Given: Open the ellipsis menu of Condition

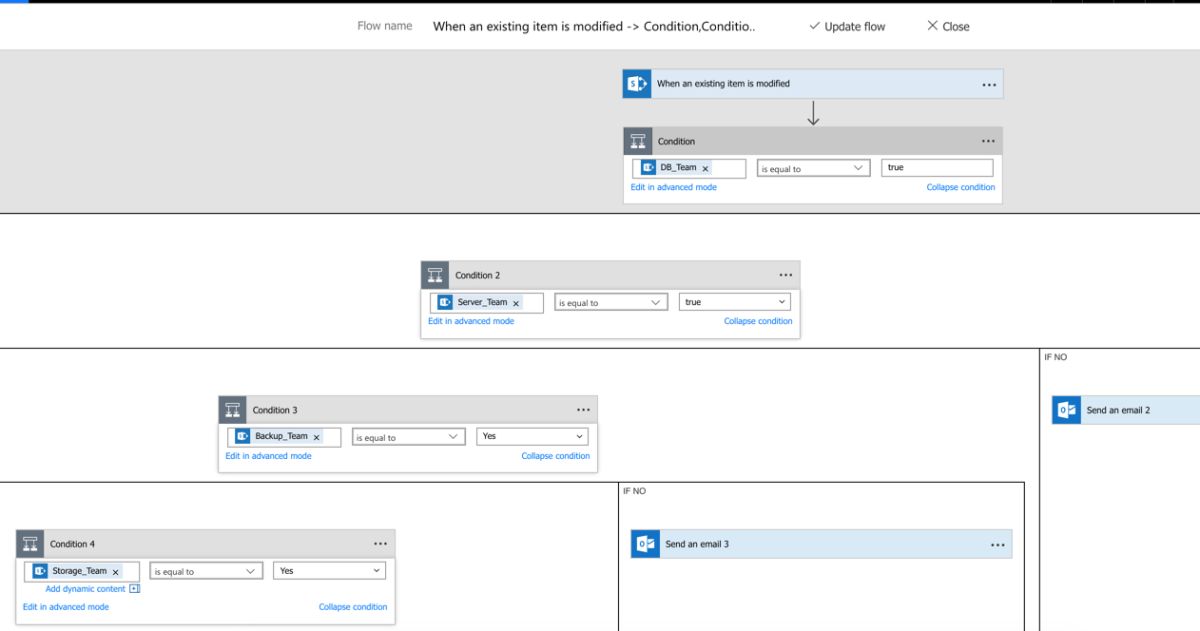Looking at the screenshot, I should (x=989, y=142).
